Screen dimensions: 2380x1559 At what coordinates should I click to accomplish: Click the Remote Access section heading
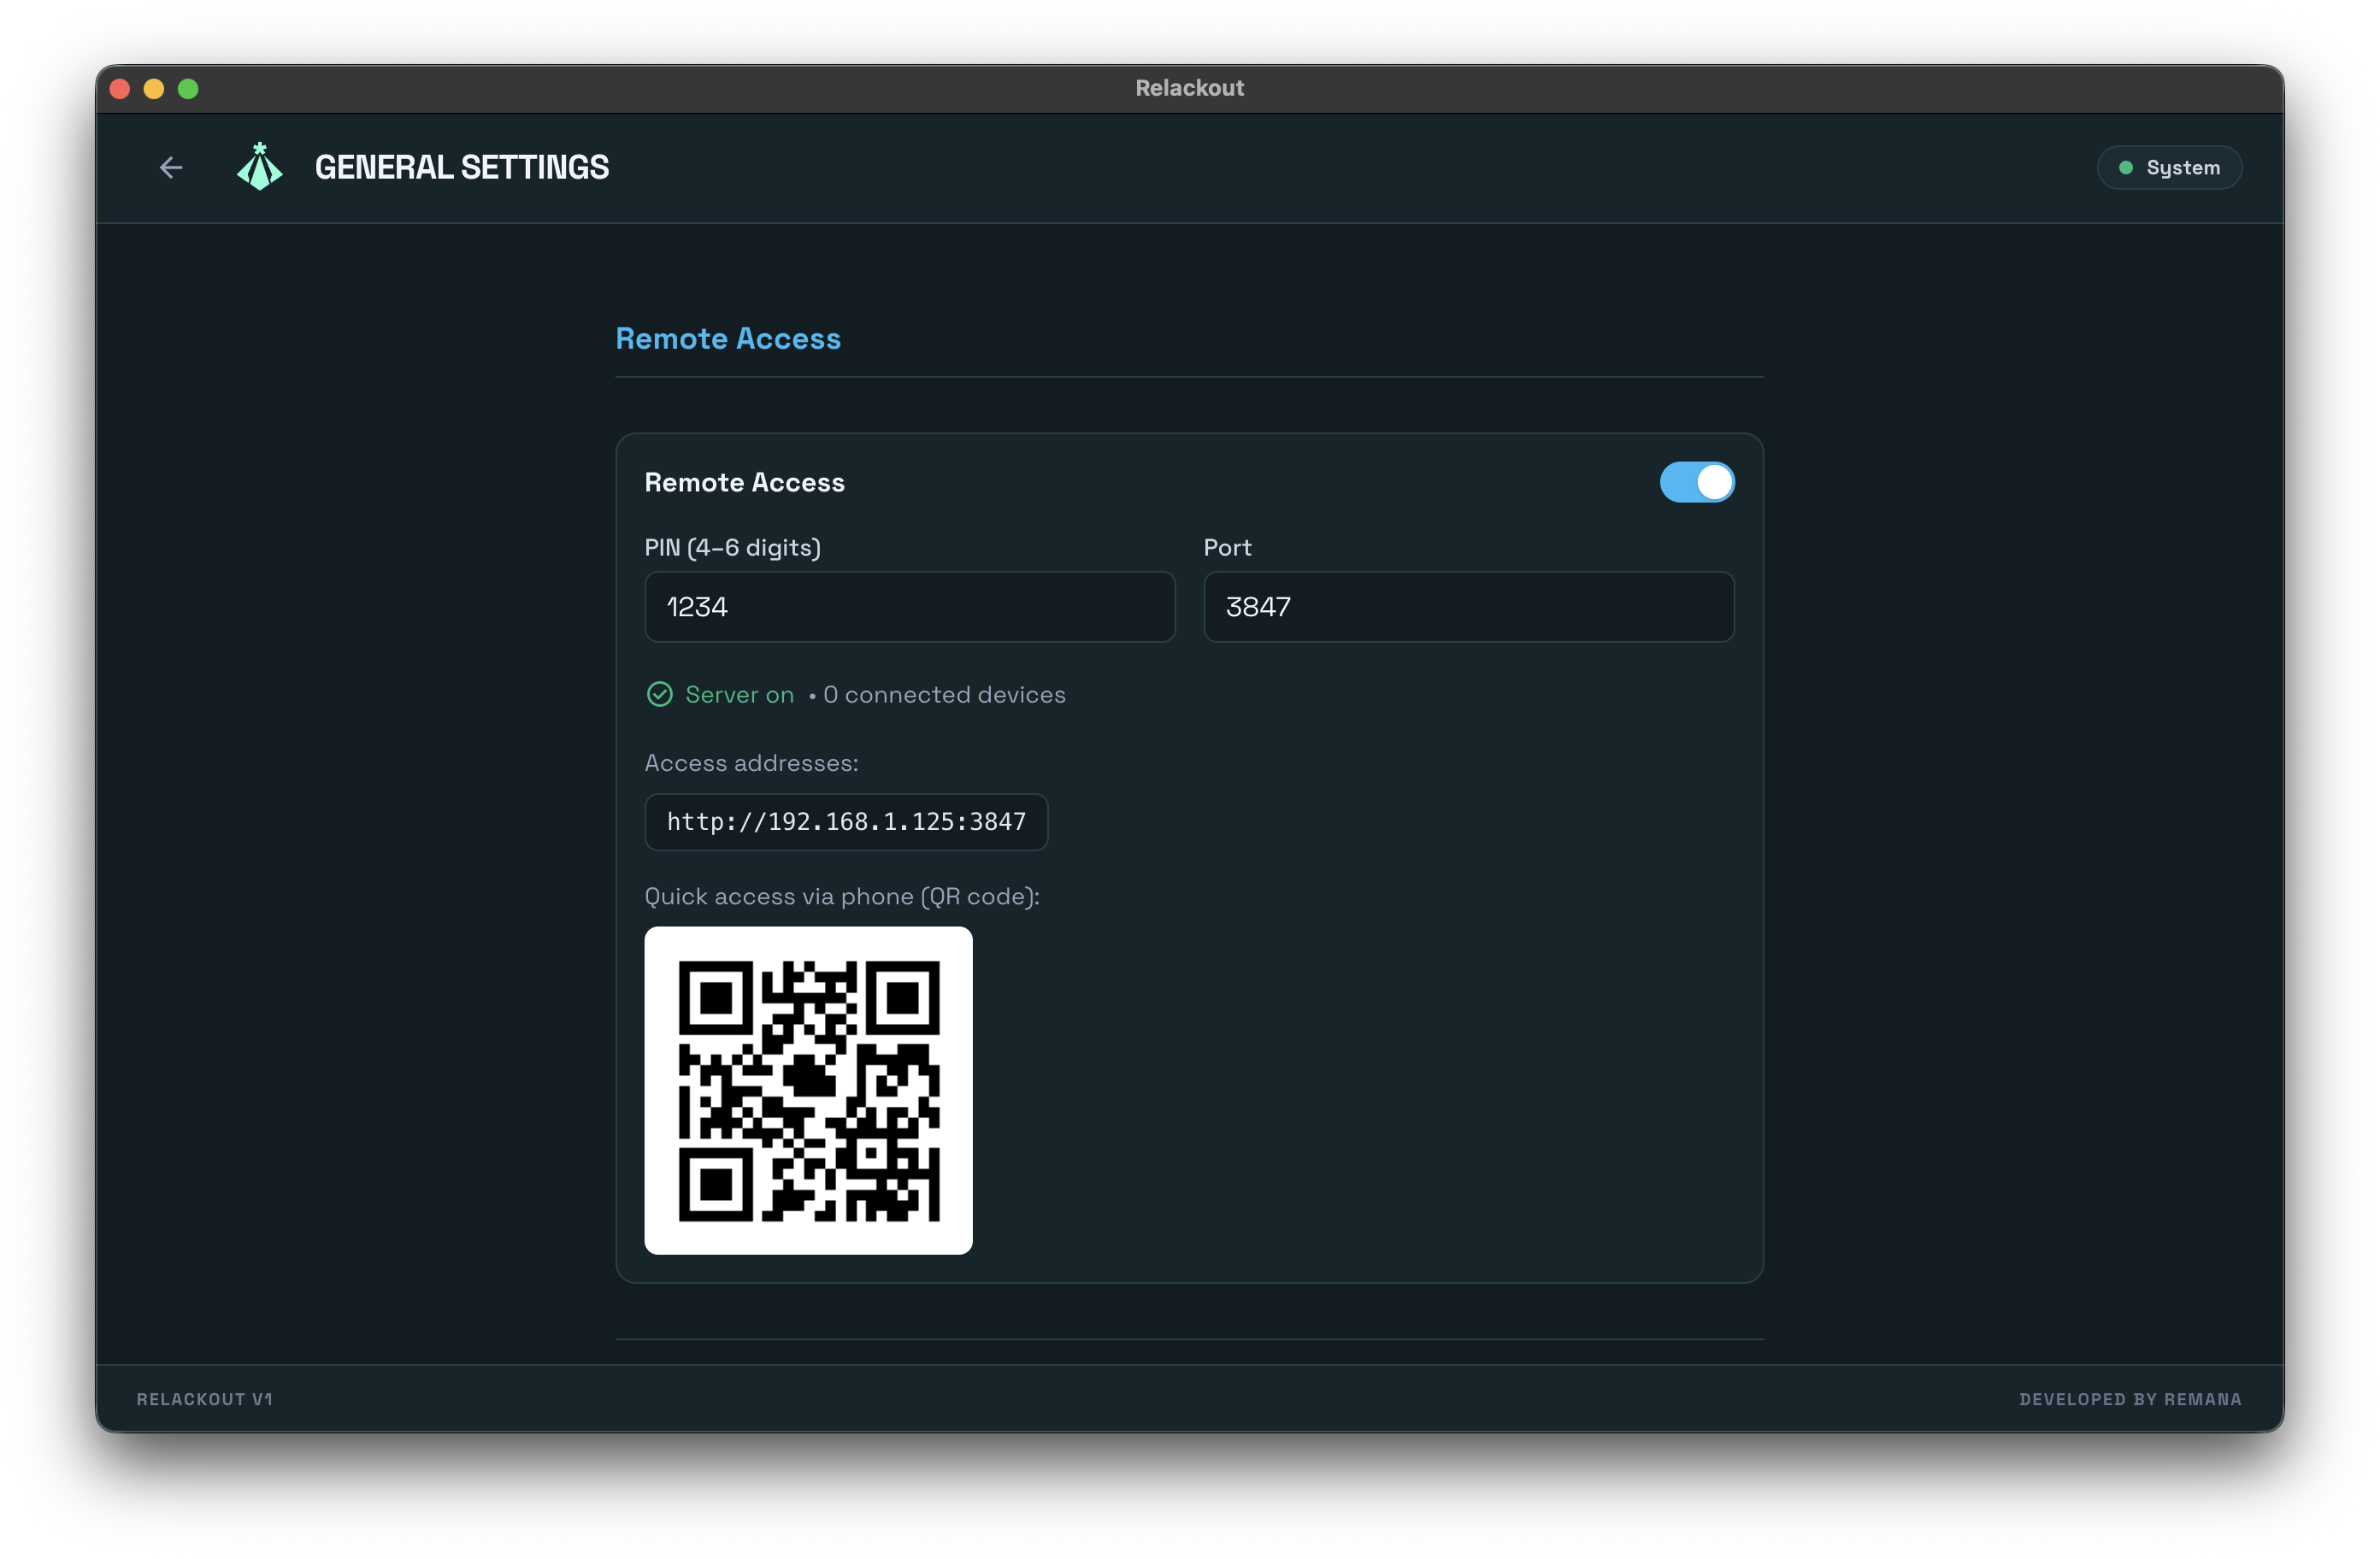click(x=728, y=339)
